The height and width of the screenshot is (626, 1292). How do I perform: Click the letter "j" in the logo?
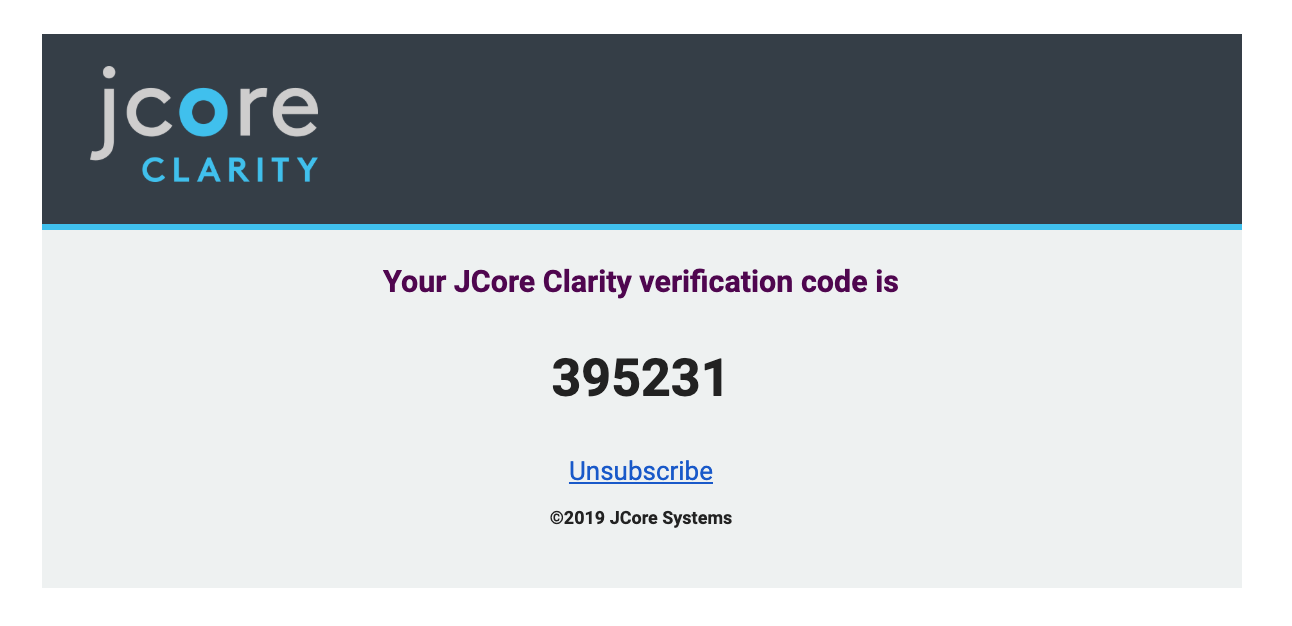(104, 113)
